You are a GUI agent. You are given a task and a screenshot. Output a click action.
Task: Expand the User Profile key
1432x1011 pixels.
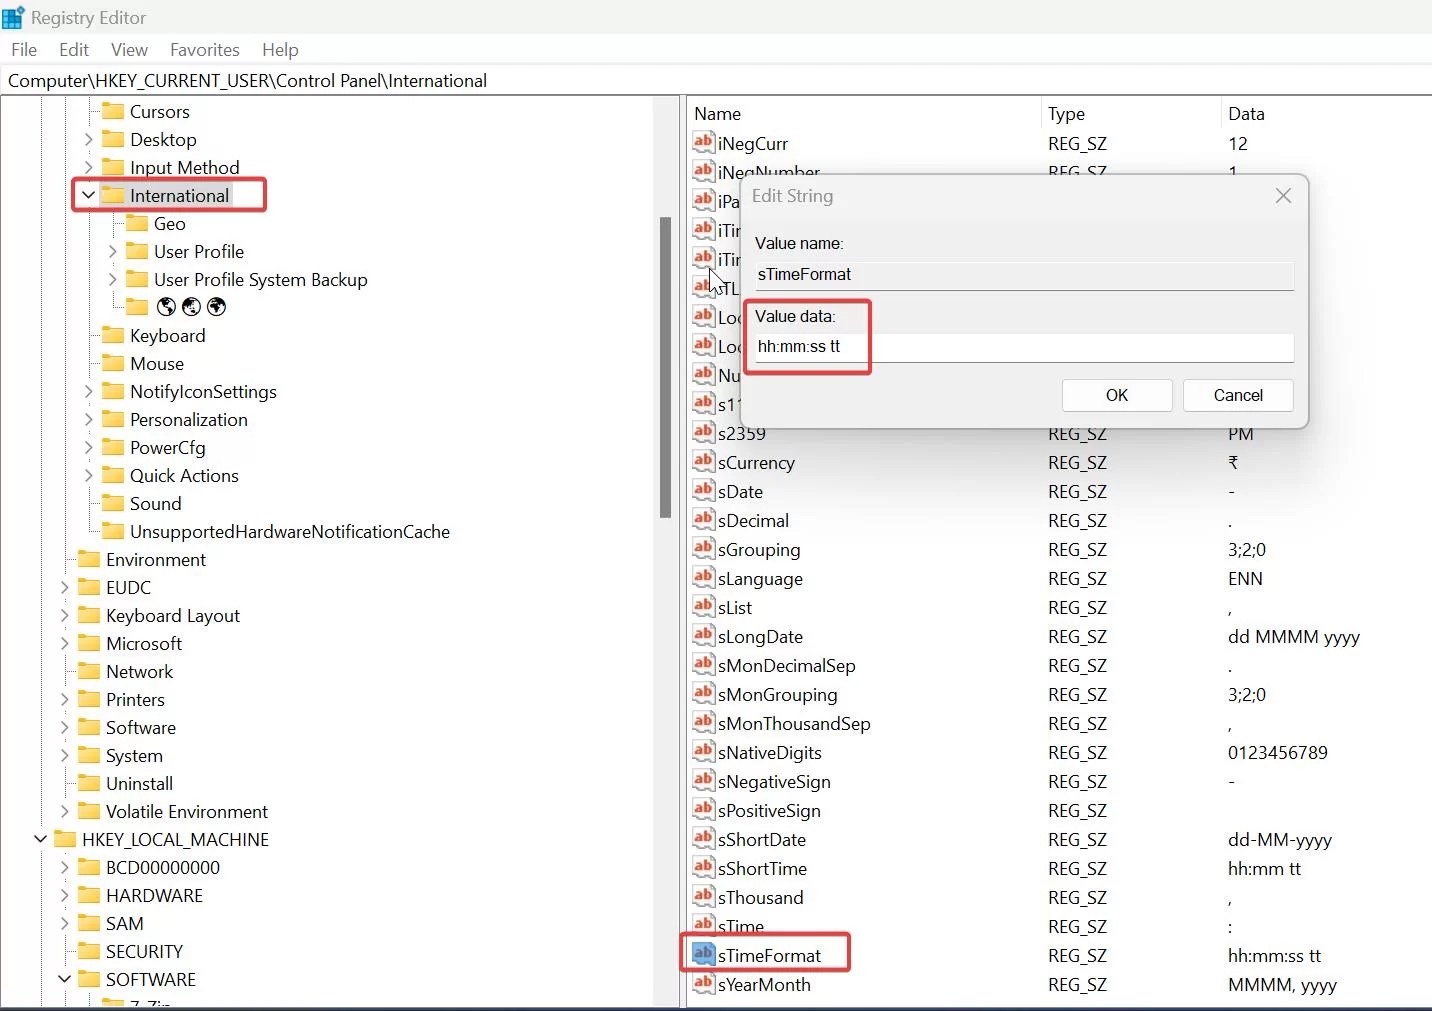[113, 251]
